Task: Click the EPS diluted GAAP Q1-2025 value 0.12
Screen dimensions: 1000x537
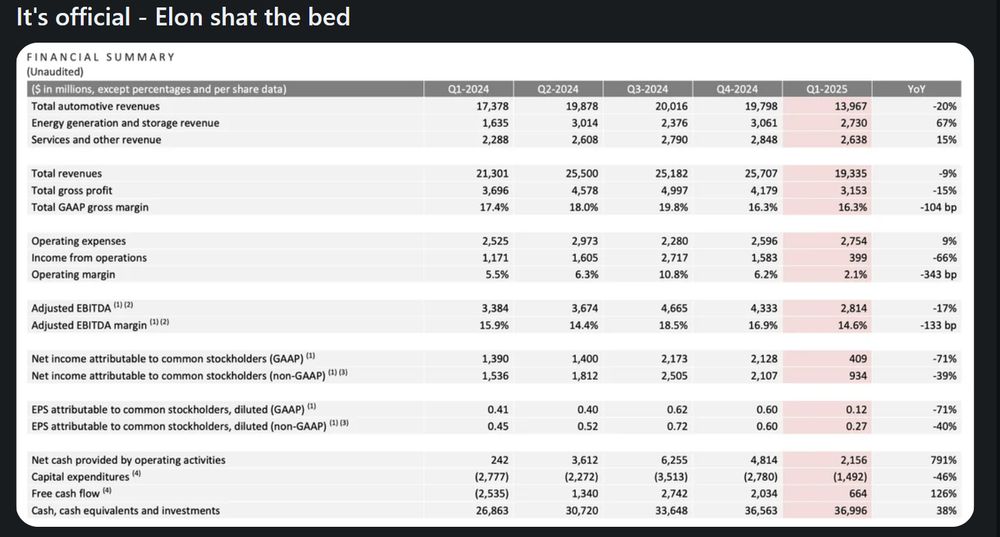Action: click(x=857, y=409)
